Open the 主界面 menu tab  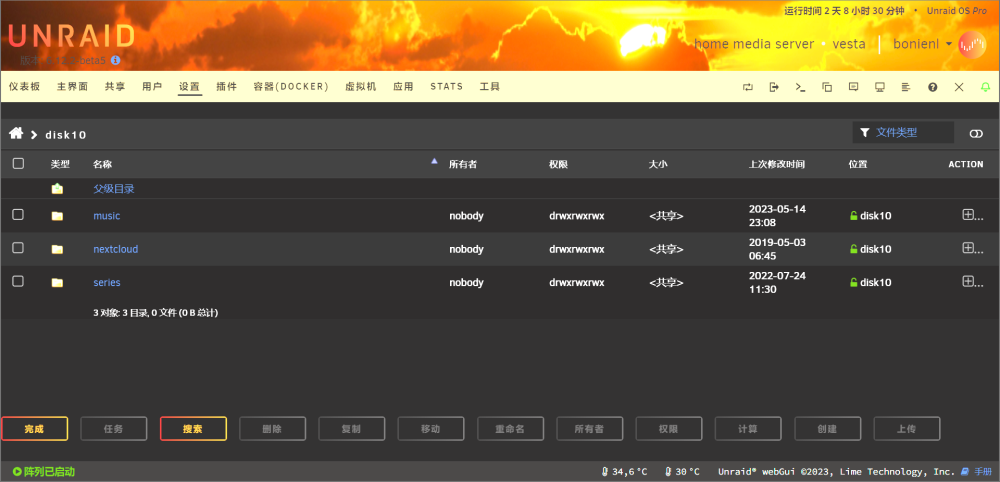click(x=72, y=87)
